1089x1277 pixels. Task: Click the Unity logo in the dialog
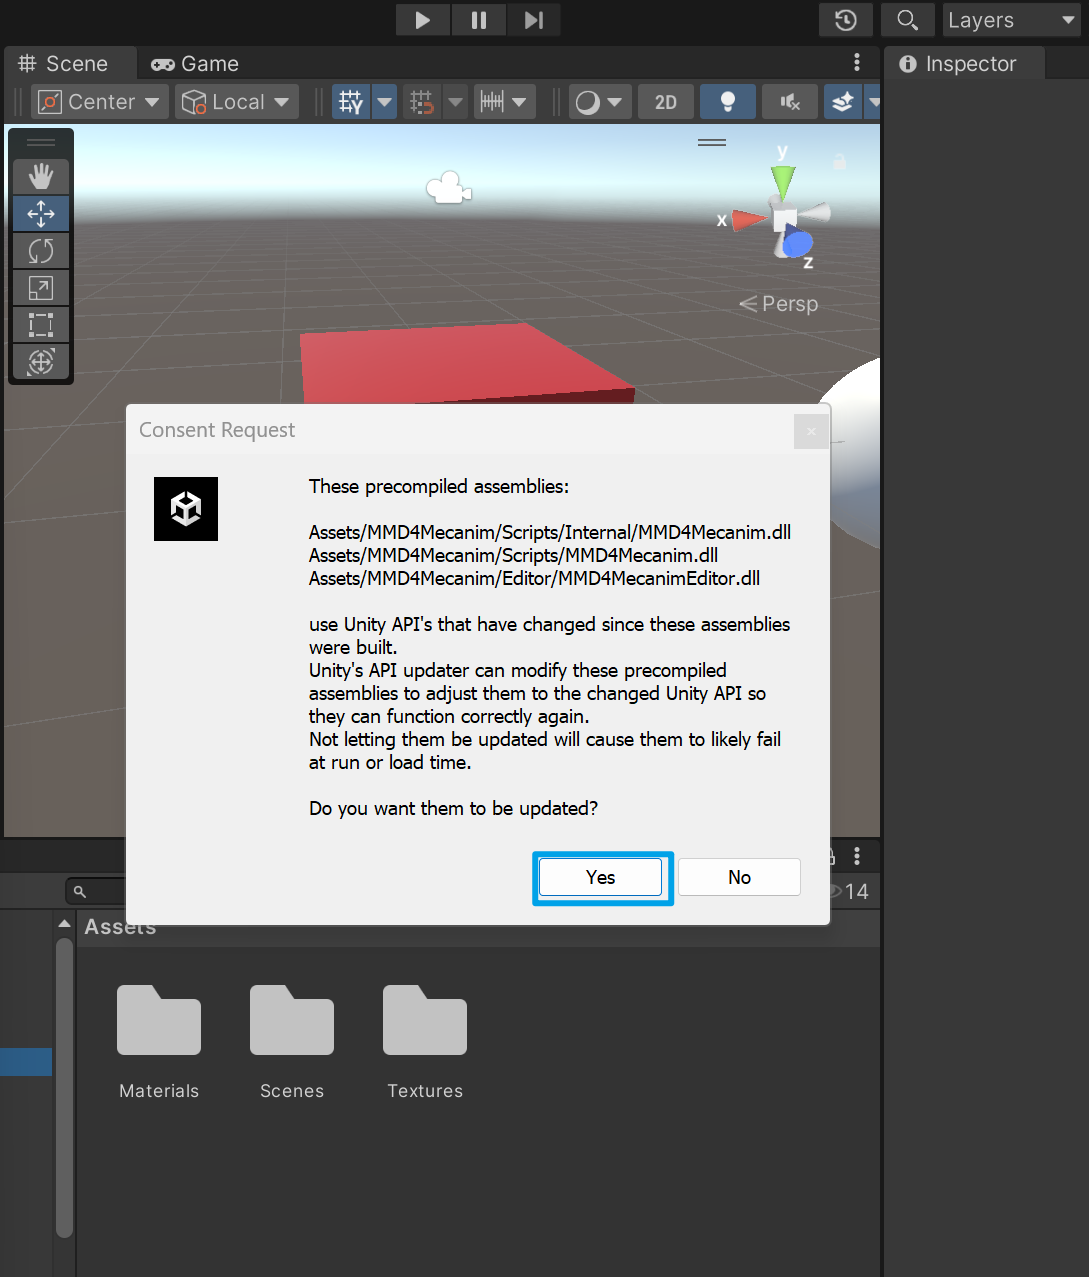(186, 509)
